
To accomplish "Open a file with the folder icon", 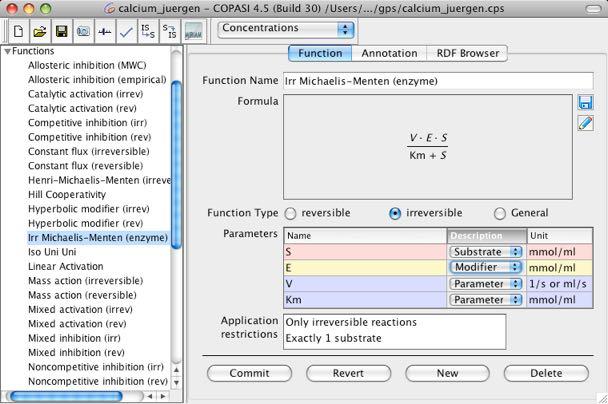I will tap(40, 31).
